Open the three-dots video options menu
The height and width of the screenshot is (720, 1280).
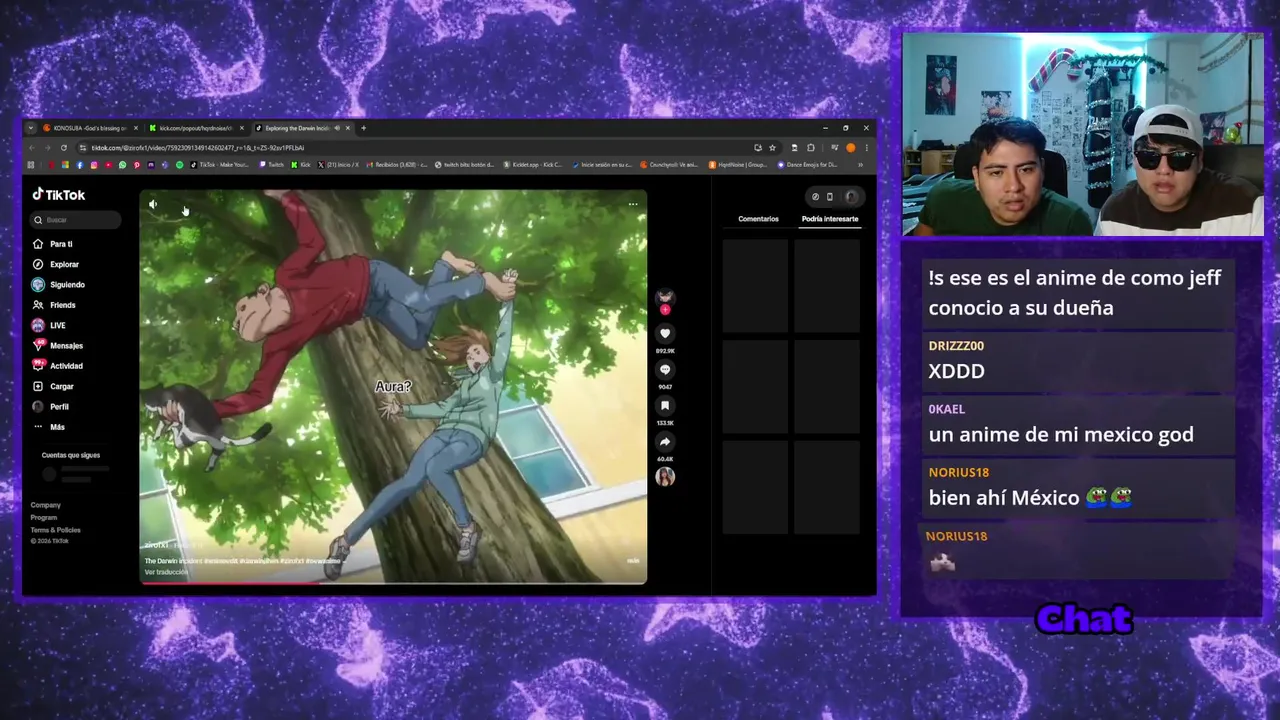tap(633, 204)
